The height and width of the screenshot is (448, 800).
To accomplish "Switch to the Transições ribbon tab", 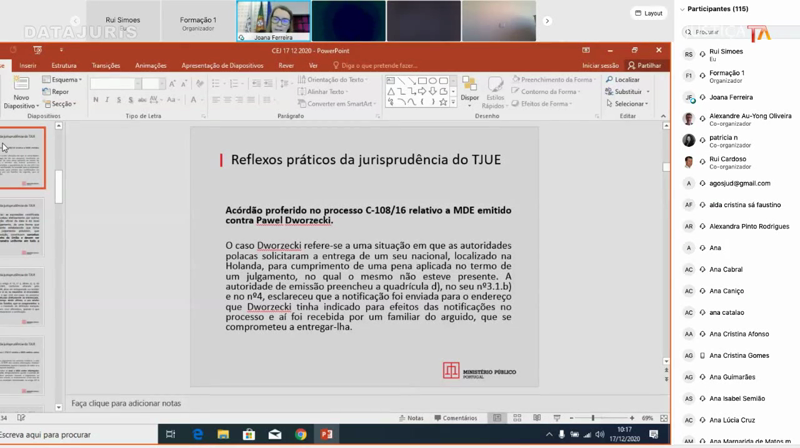I will point(105,65).
